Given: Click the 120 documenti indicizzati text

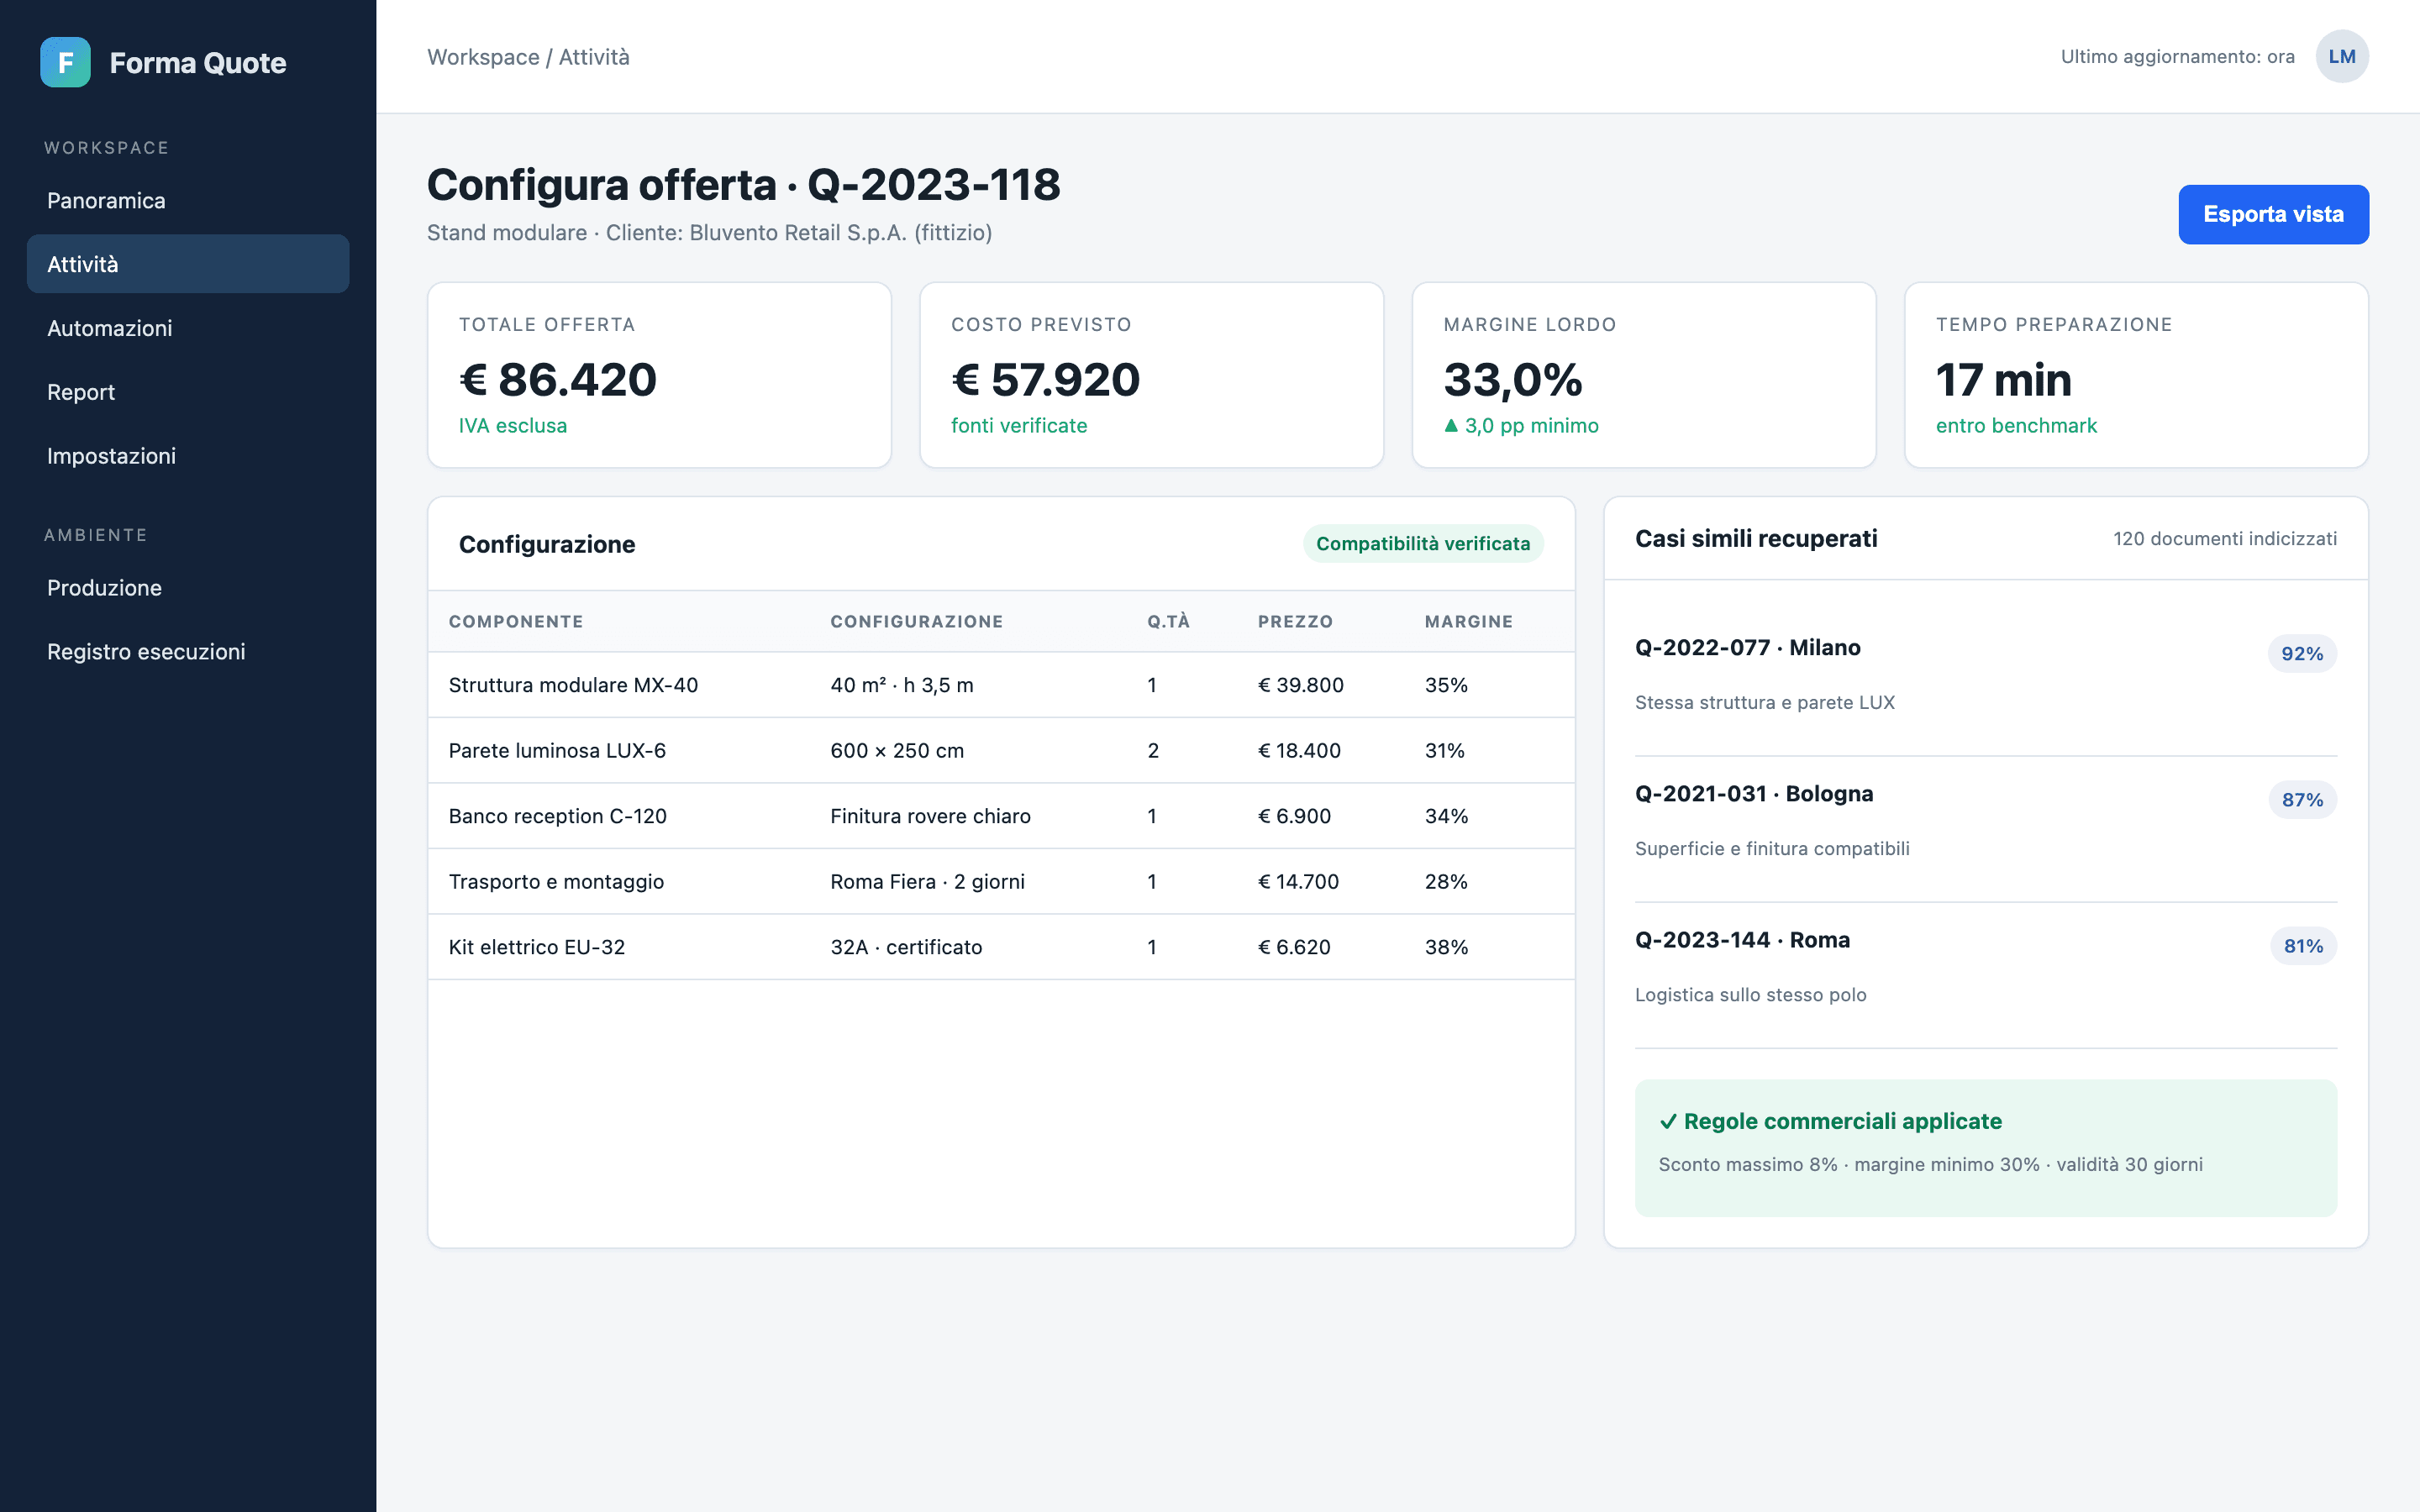Looking at the screenshot, I should tap(2225, 538).
